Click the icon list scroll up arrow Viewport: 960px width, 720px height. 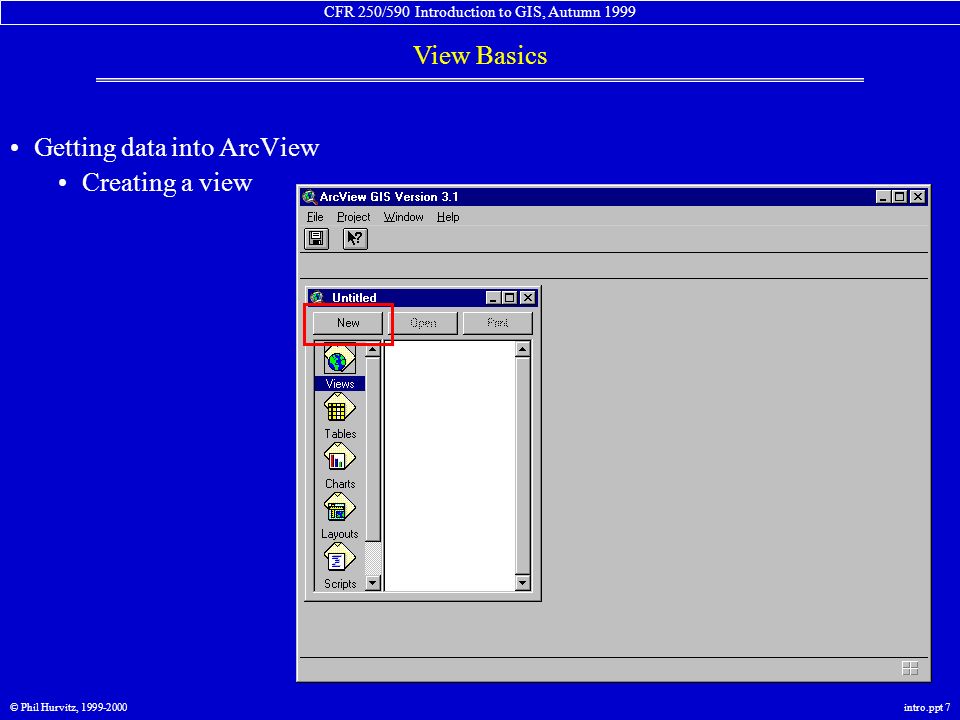pos(372,350)
